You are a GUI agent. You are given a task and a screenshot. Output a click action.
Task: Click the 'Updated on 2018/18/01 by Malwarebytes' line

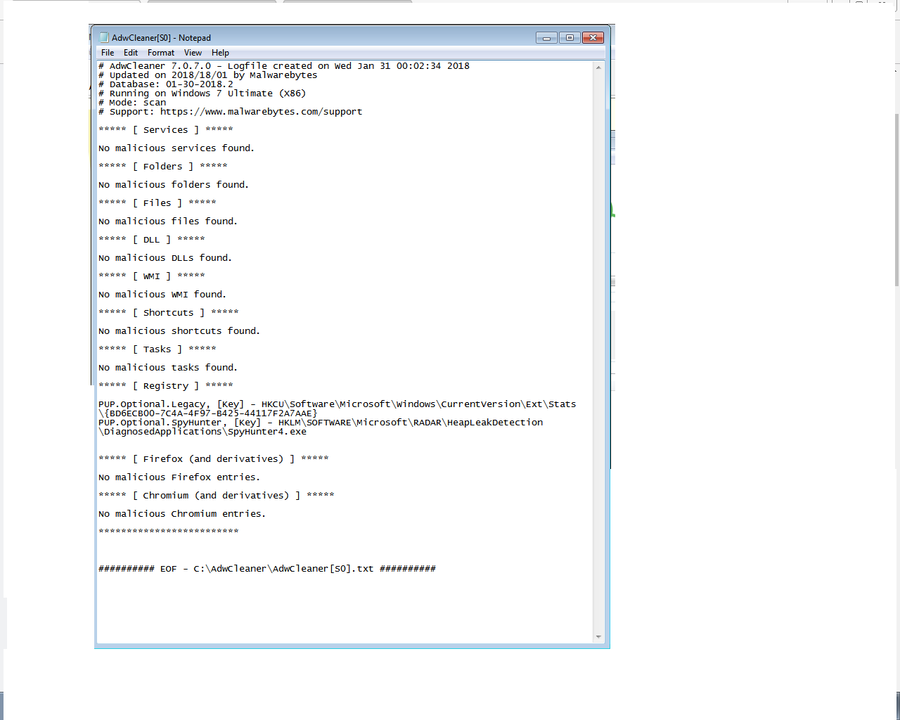pos(208,75)
